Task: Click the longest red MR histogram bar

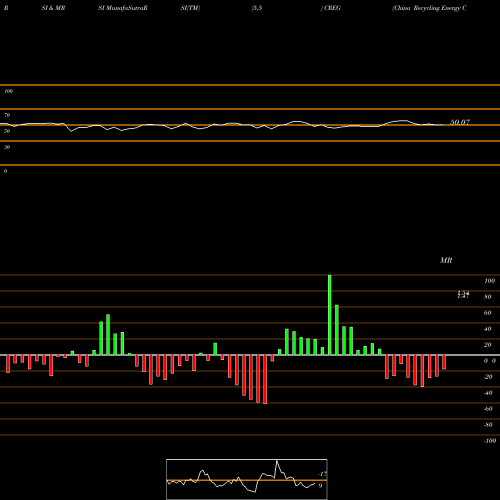Action: tap(265, 379)
